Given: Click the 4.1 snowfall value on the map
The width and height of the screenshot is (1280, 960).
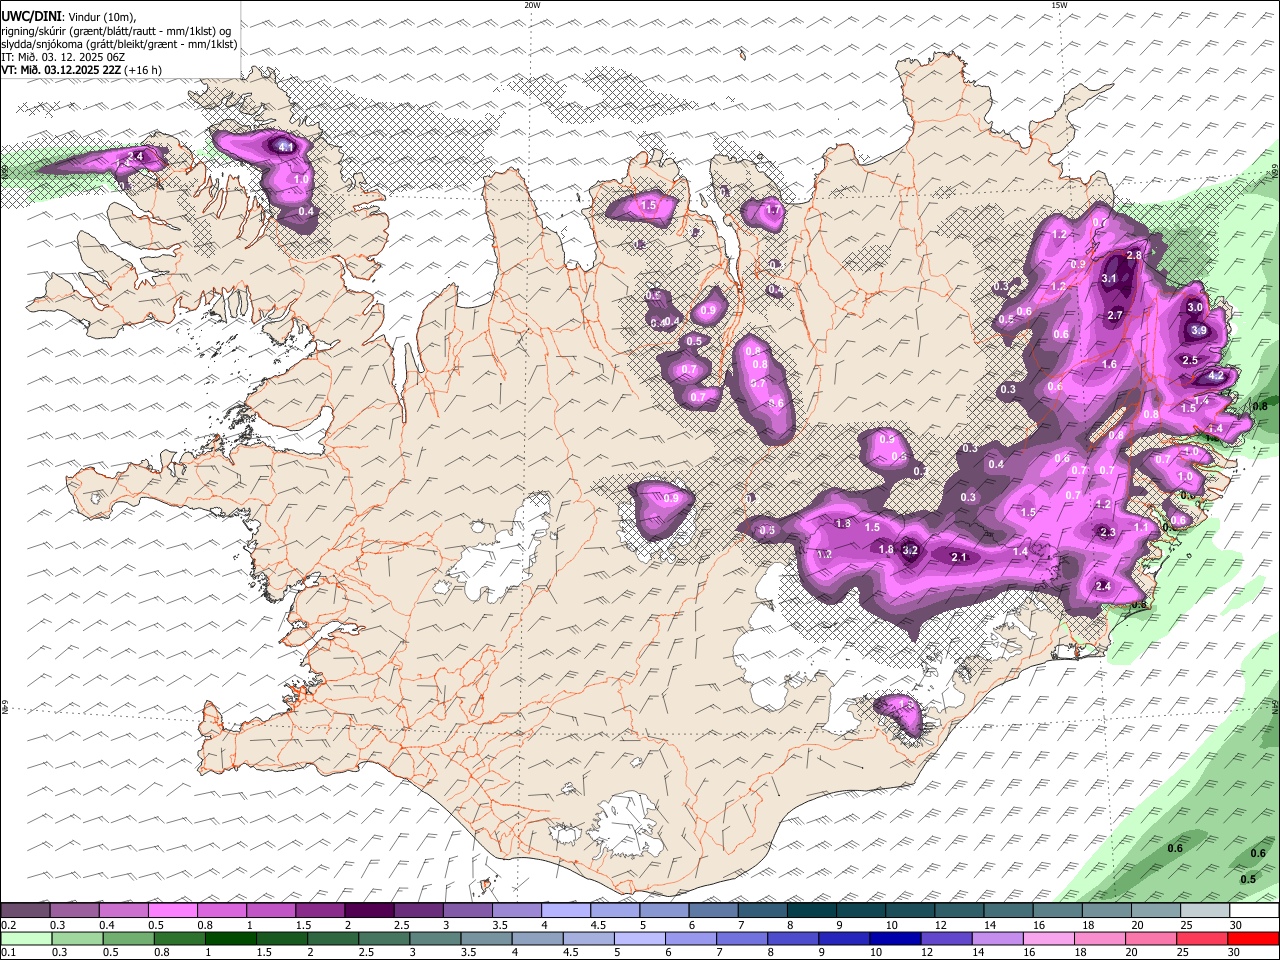Looking at the screenshot, I should coord(285,148).
